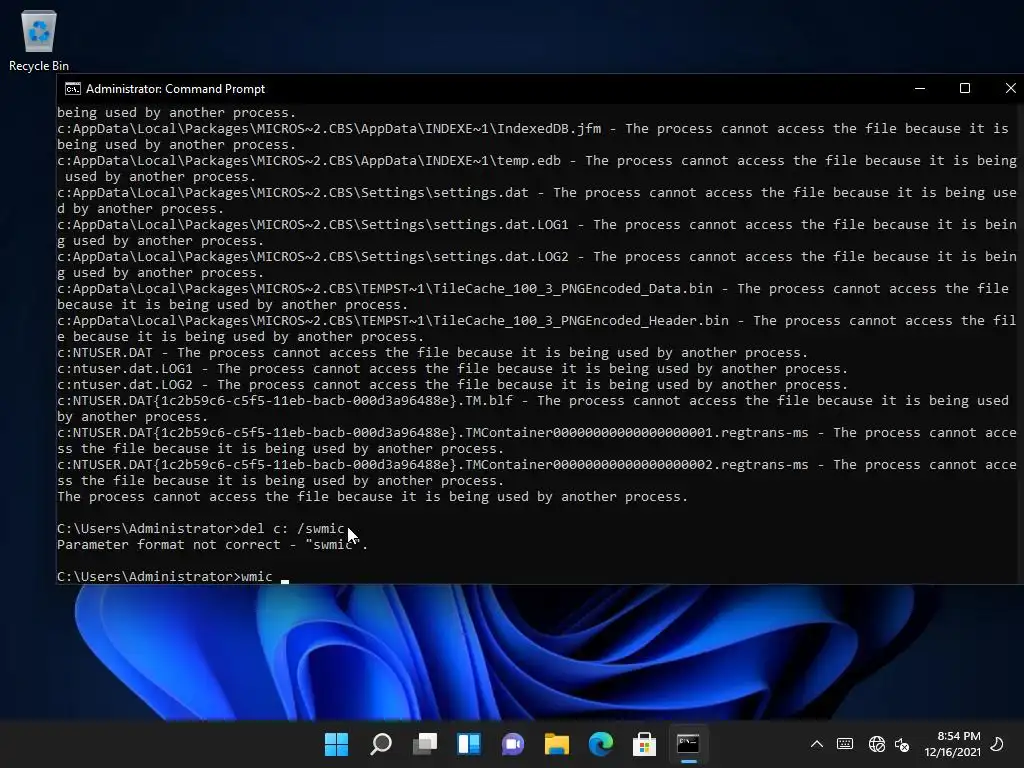This screenshot has height=768, width=1024.
Task: Click the temp.edb file path line
Action: (537, 168)
